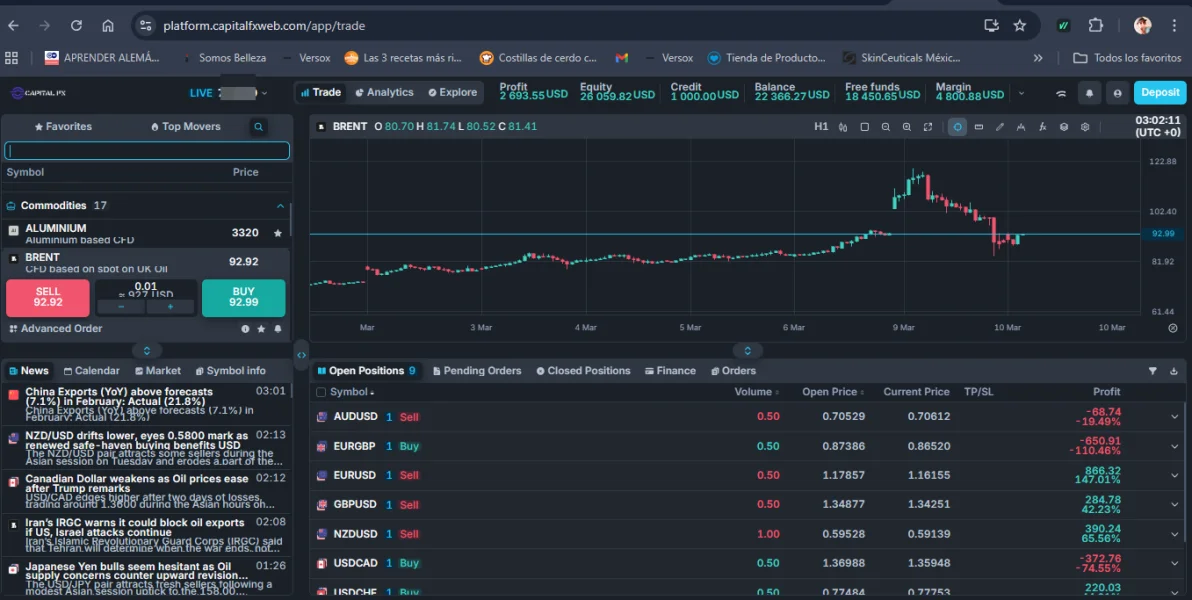Open the chart indicators fx tool

[1042, 127]
